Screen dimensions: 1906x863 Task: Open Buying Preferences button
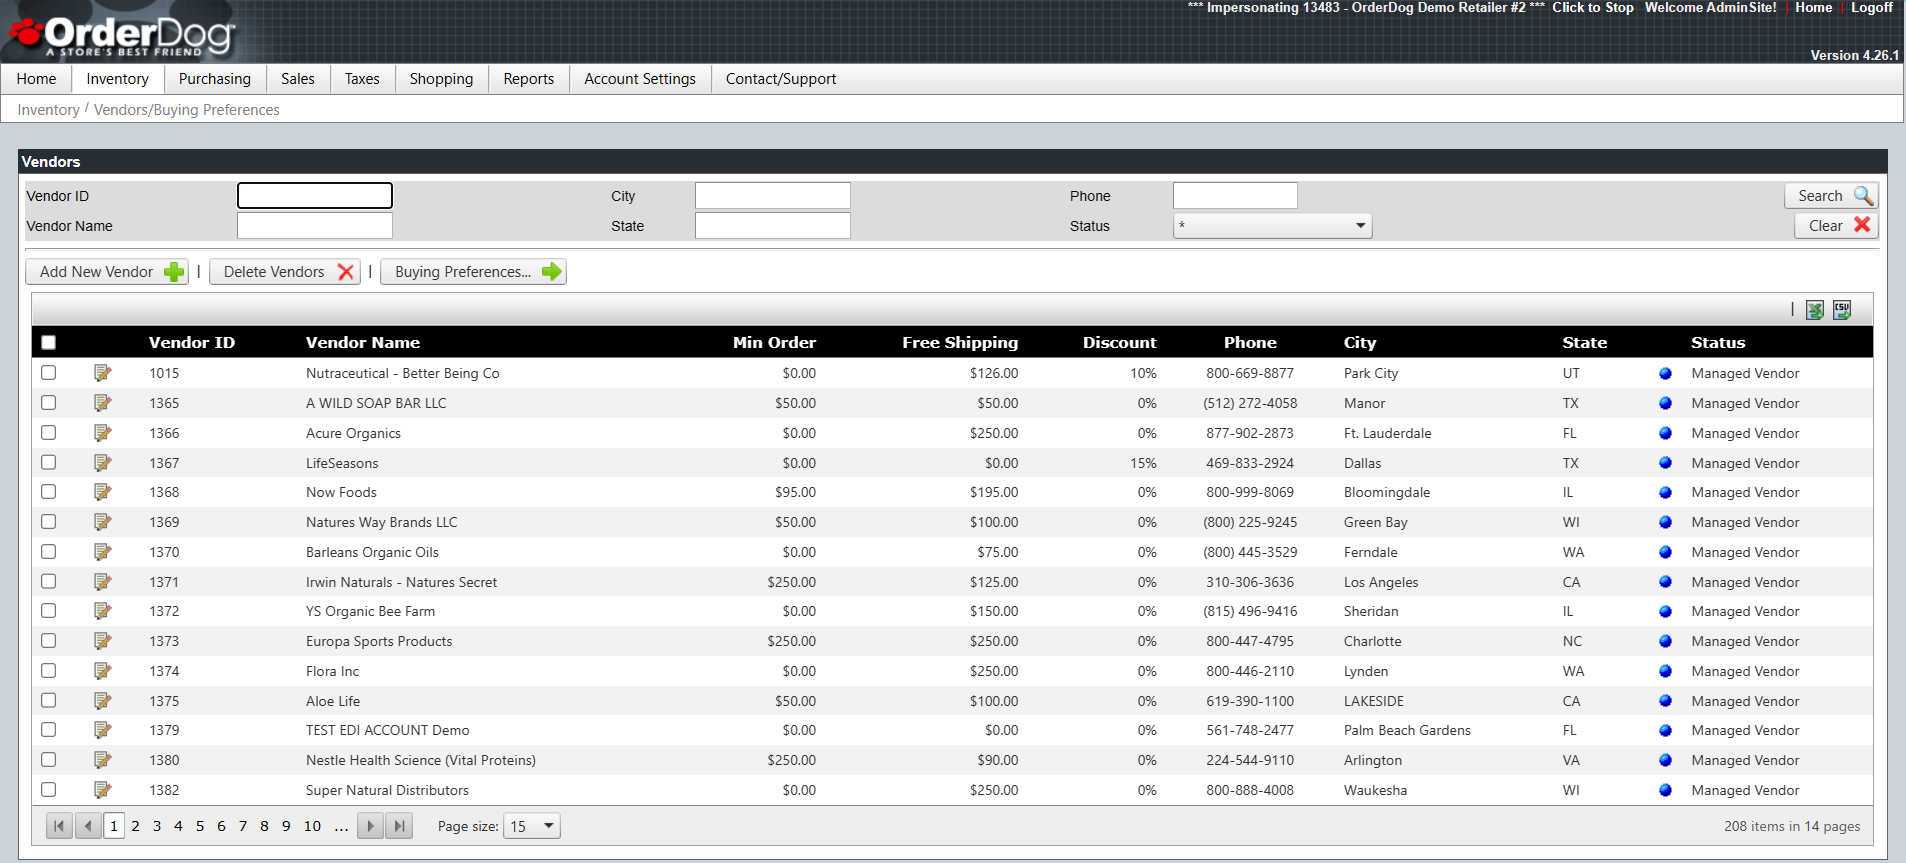pyautogui.click(x=474, y=272)
